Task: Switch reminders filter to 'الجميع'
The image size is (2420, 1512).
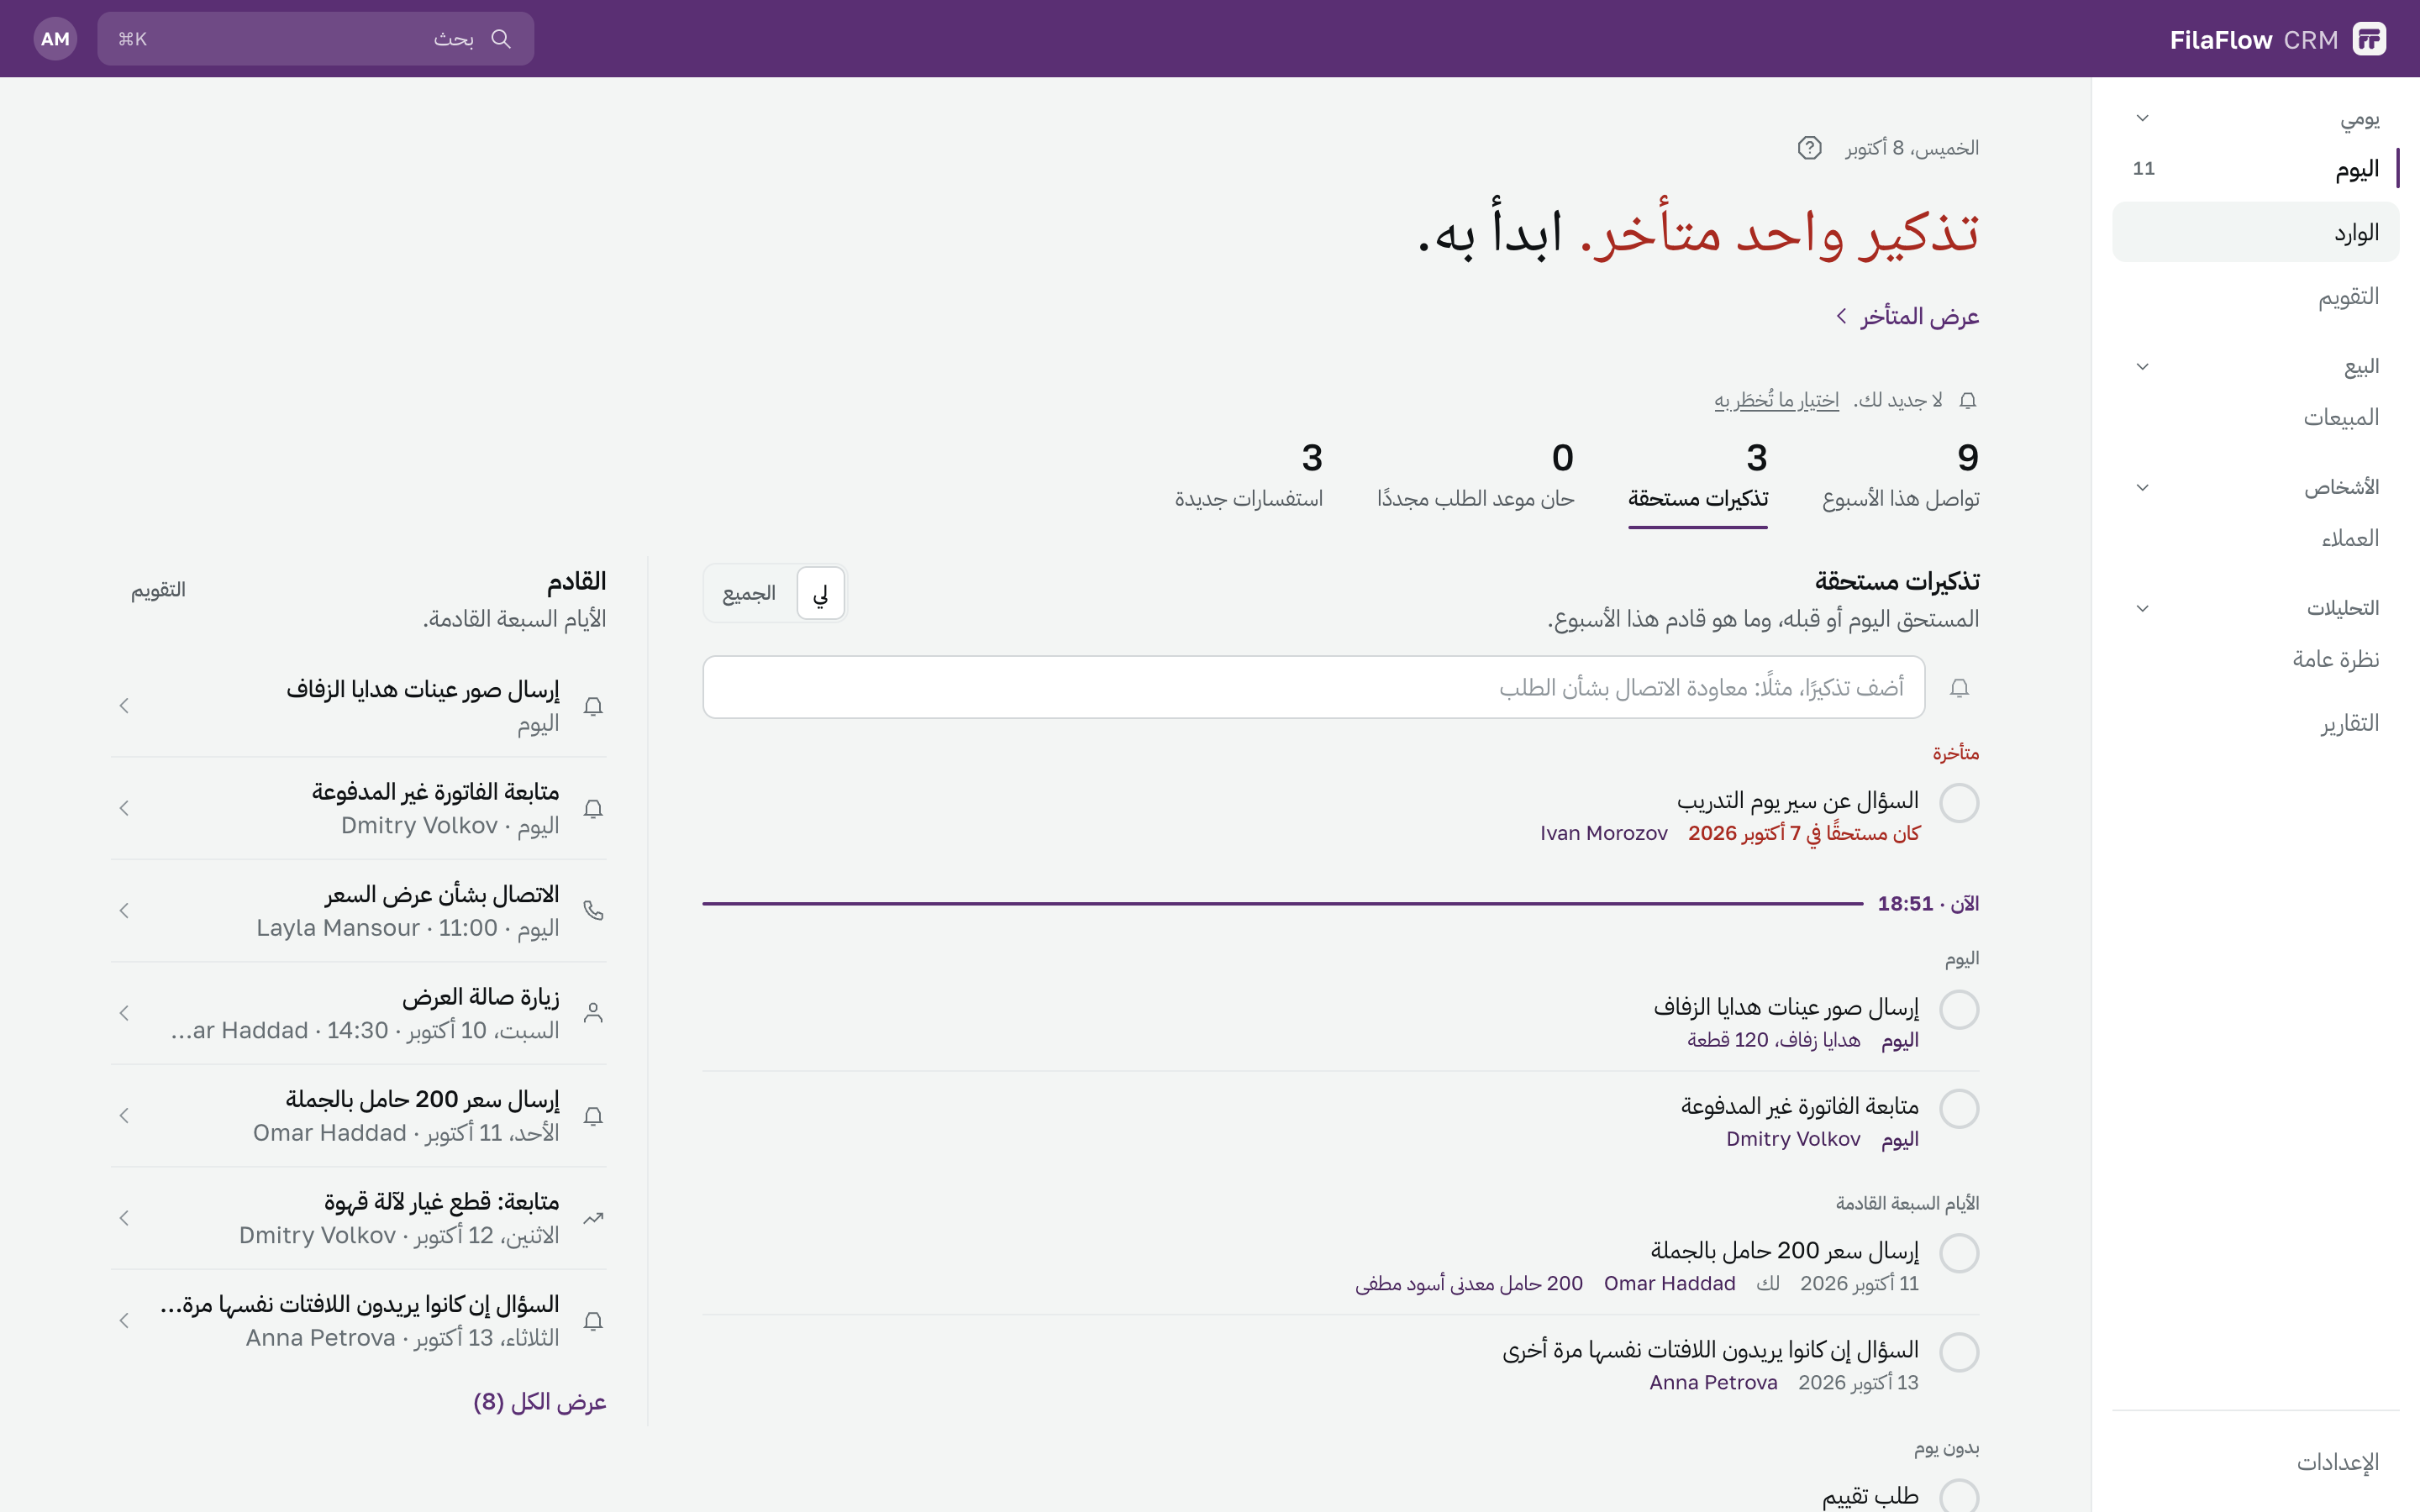Action: 749,594
